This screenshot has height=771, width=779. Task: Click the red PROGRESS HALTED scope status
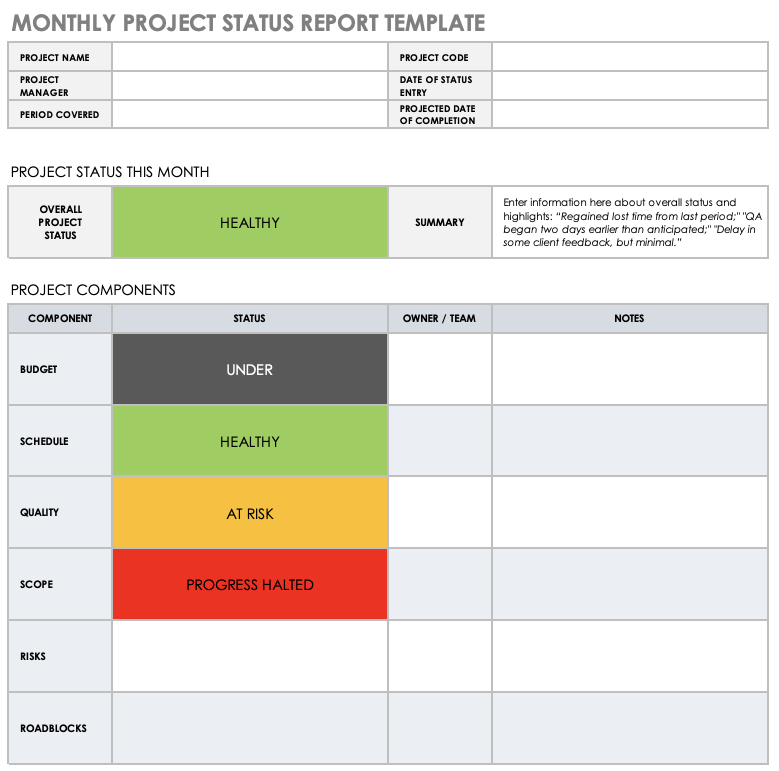tap(249, 584)
